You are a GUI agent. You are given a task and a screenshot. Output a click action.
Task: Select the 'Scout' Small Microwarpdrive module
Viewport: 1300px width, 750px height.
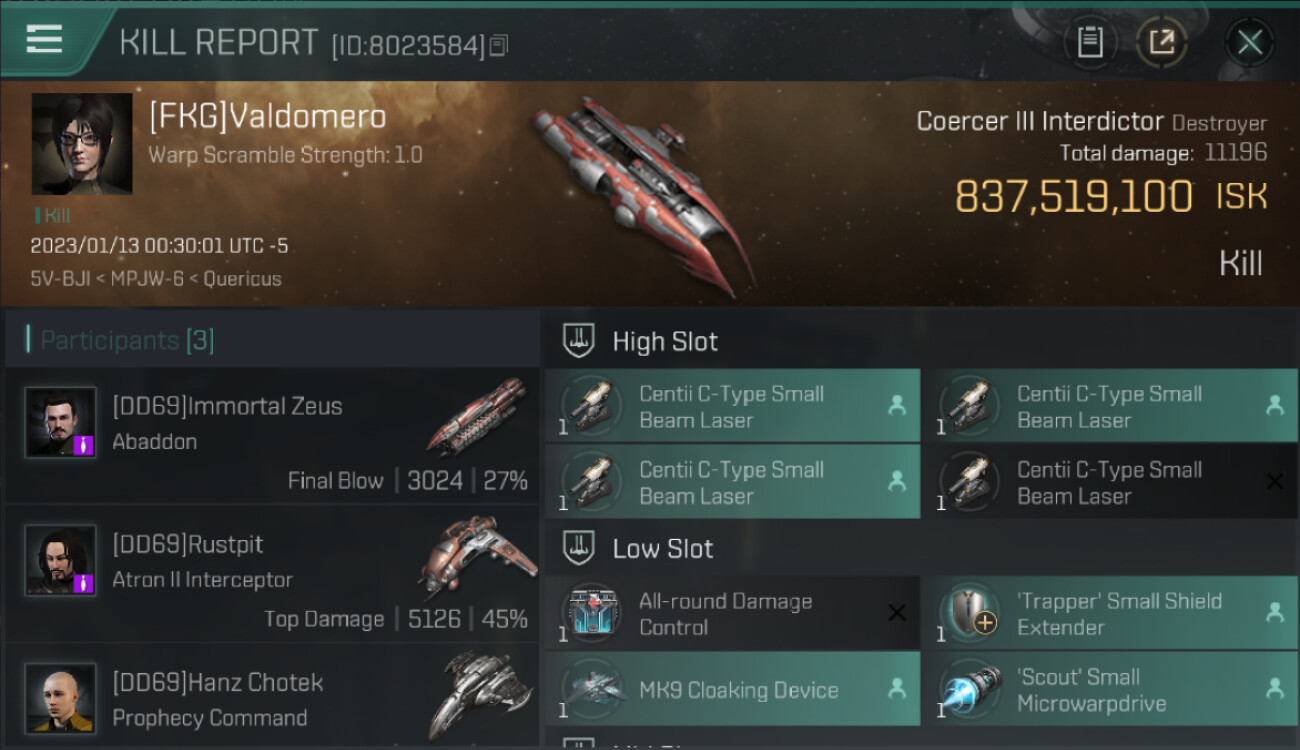1110,689
